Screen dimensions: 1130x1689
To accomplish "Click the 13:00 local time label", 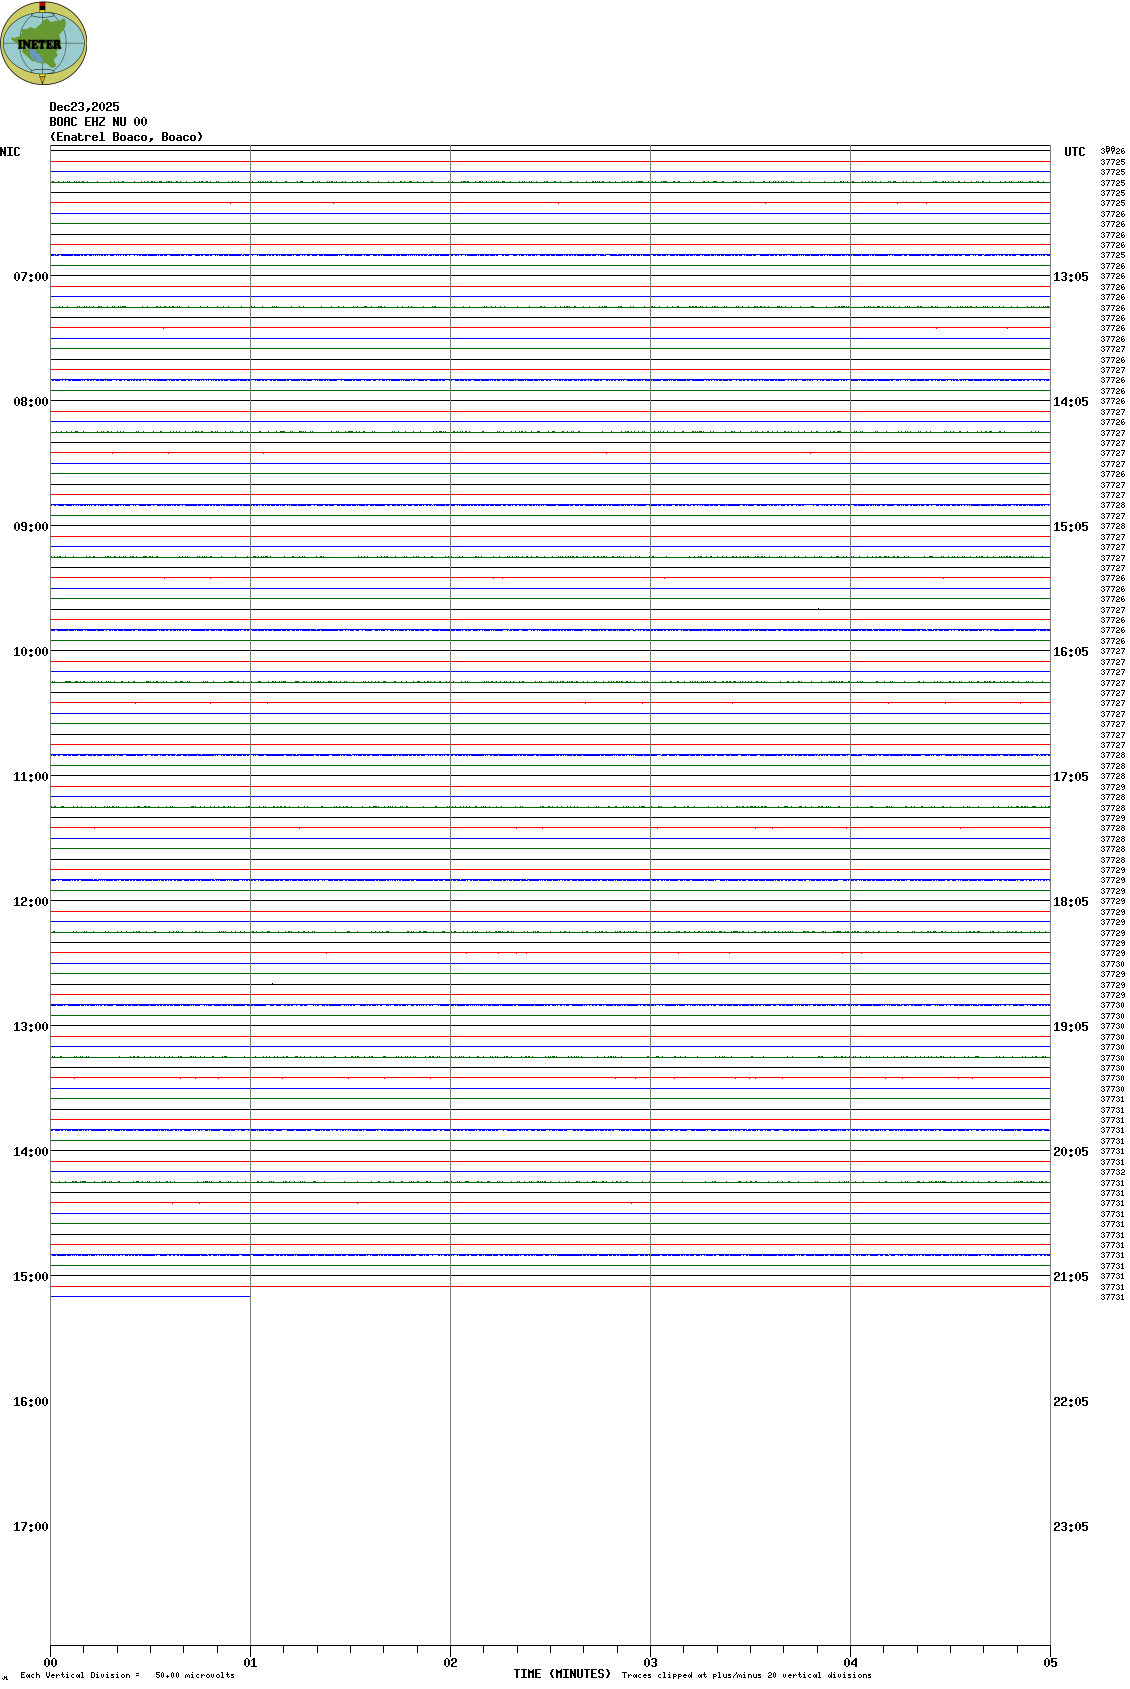I will [x=30, y=1027].
